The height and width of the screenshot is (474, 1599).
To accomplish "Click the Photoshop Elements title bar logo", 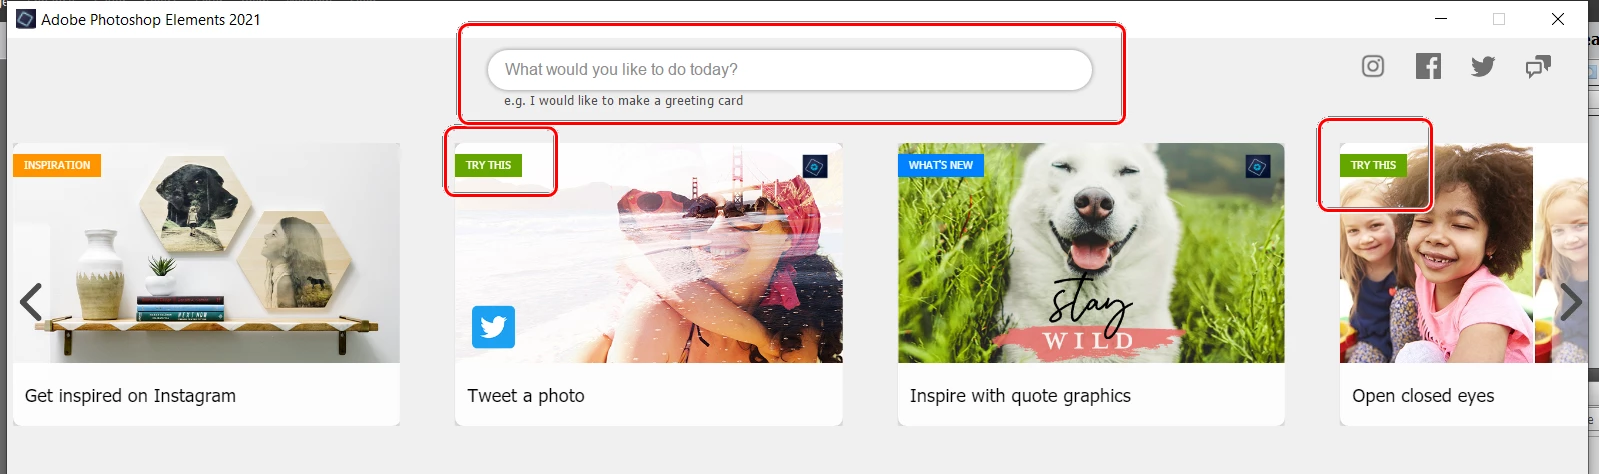I will 26,19.
